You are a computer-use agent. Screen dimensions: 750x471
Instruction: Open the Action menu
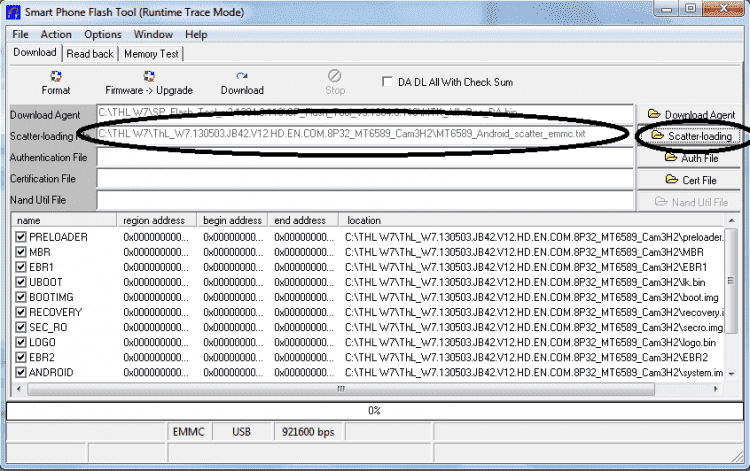[x=56, y=34]
